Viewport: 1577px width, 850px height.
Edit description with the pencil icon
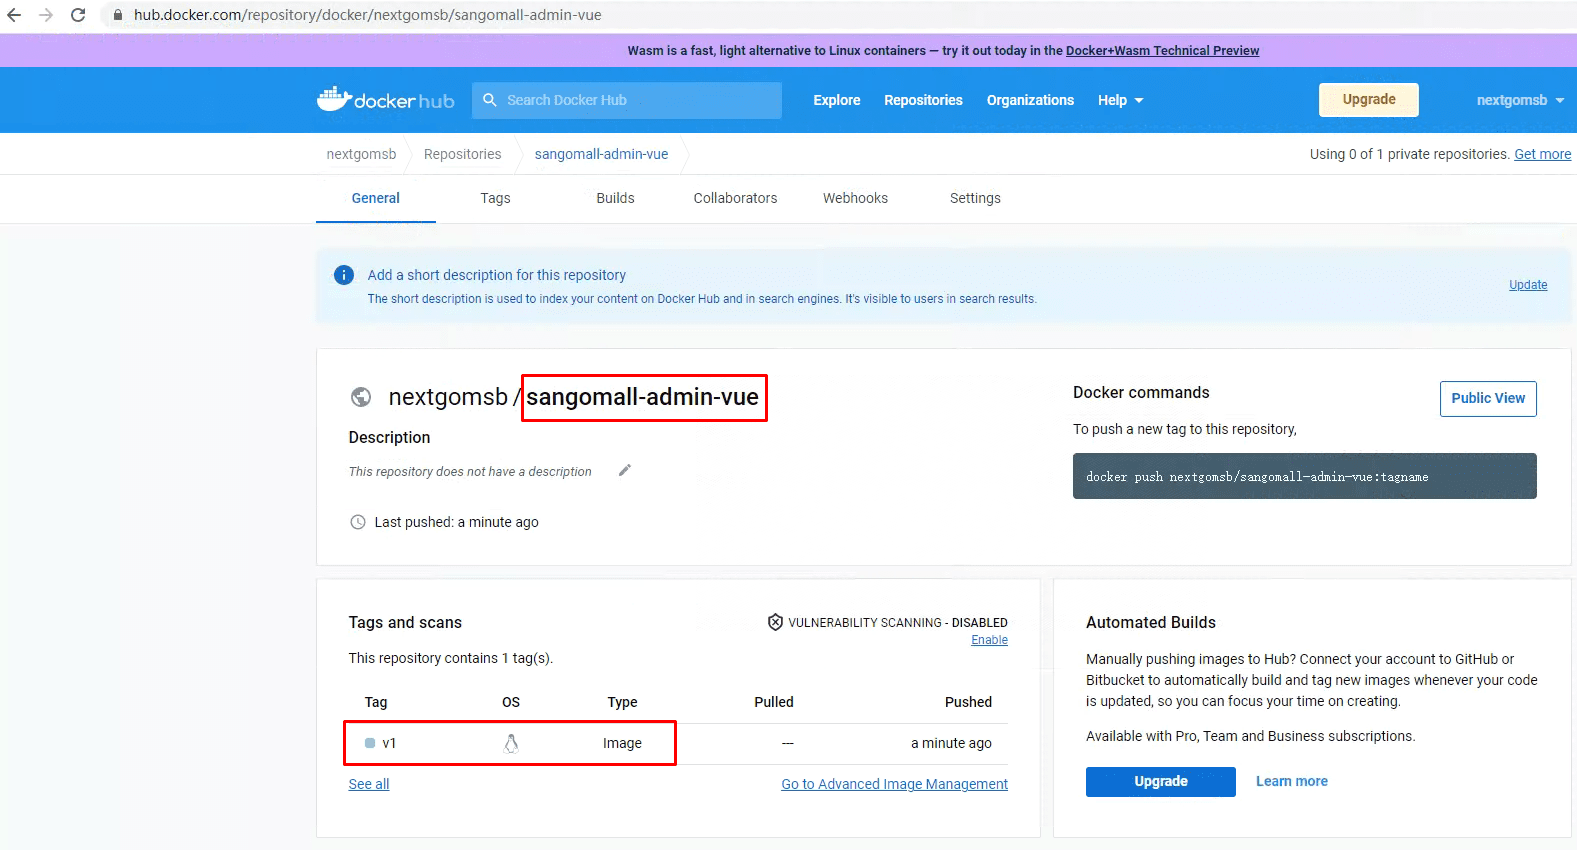[625, 470]
